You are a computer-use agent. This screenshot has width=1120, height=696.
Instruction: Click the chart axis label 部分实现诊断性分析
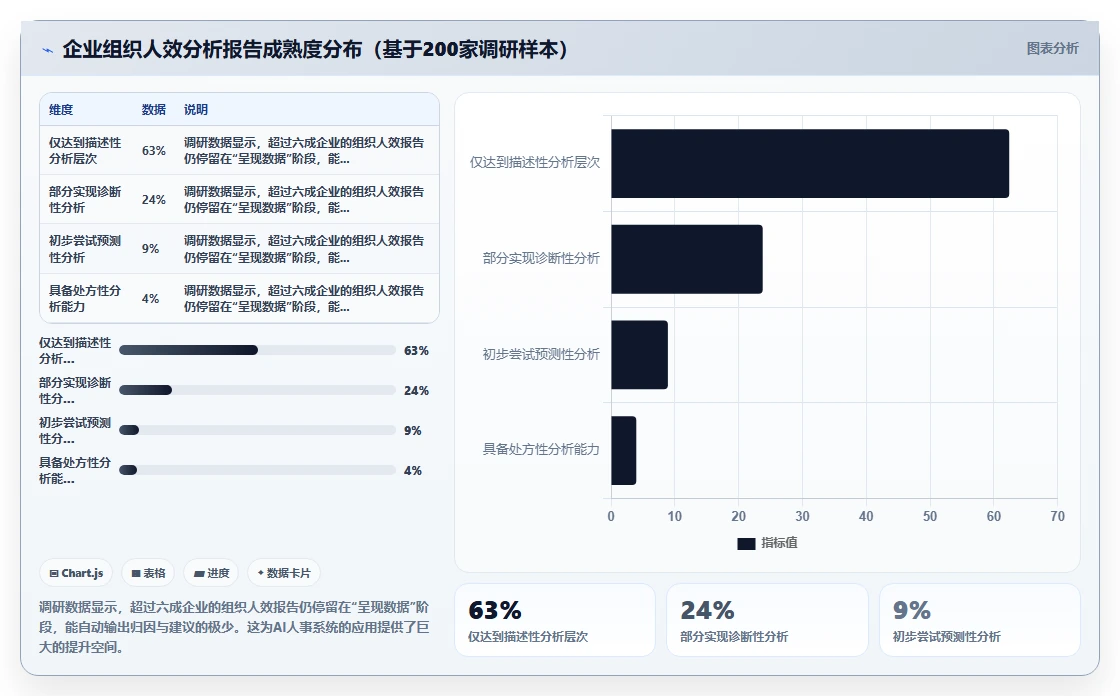pos(541,259)
